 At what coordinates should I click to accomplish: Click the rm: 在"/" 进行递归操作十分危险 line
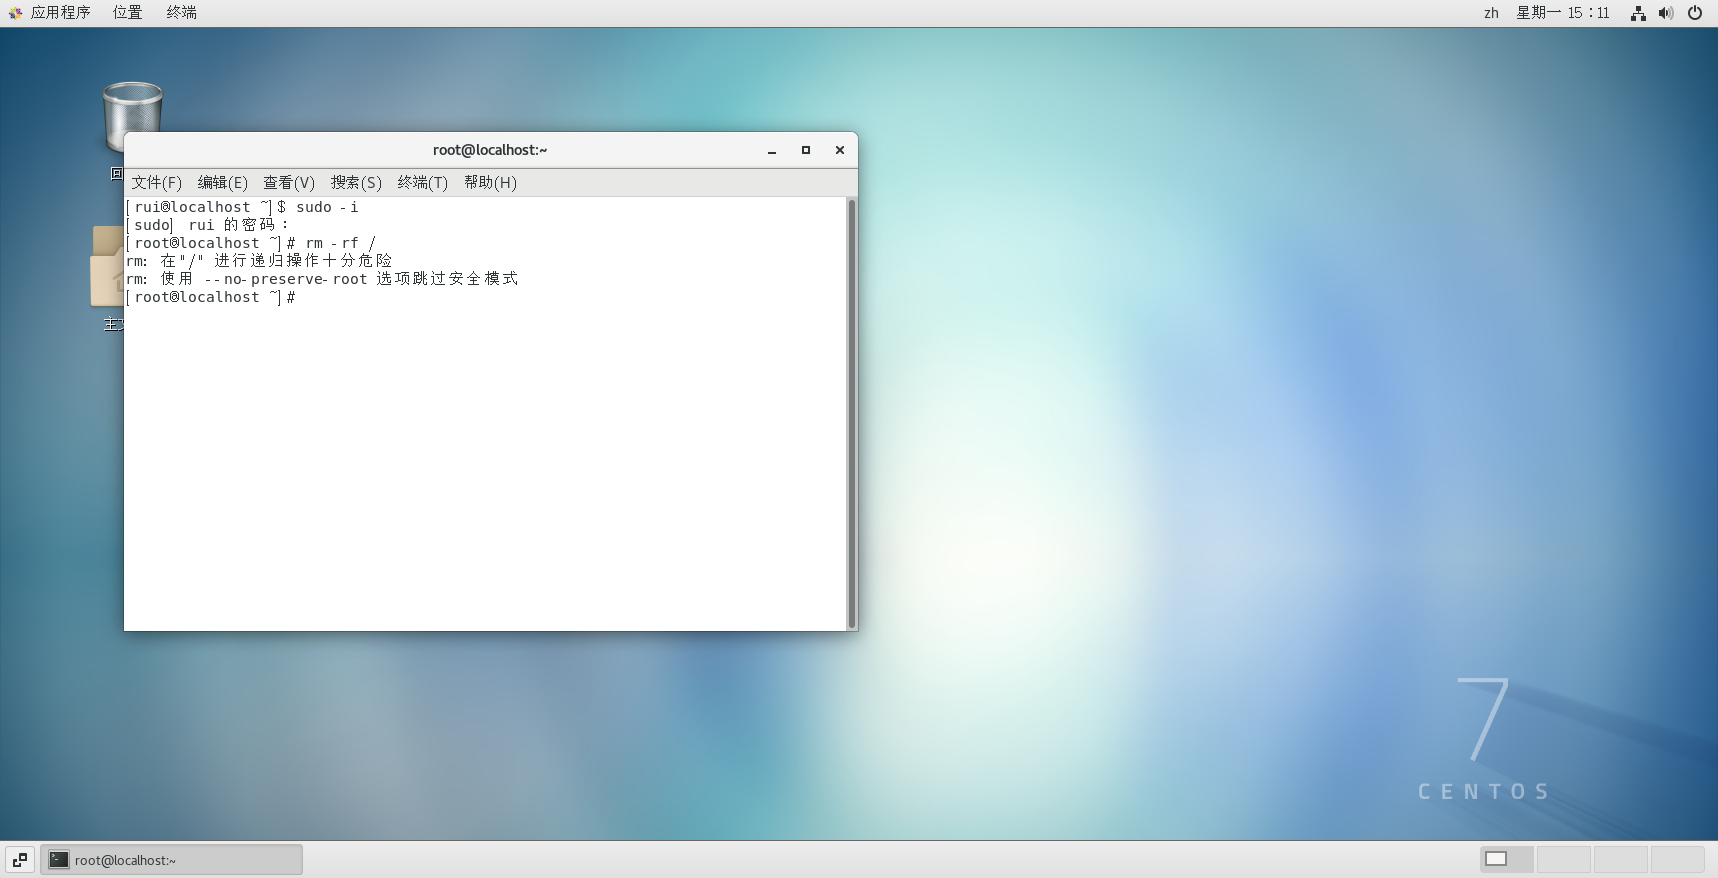[259, 261]
